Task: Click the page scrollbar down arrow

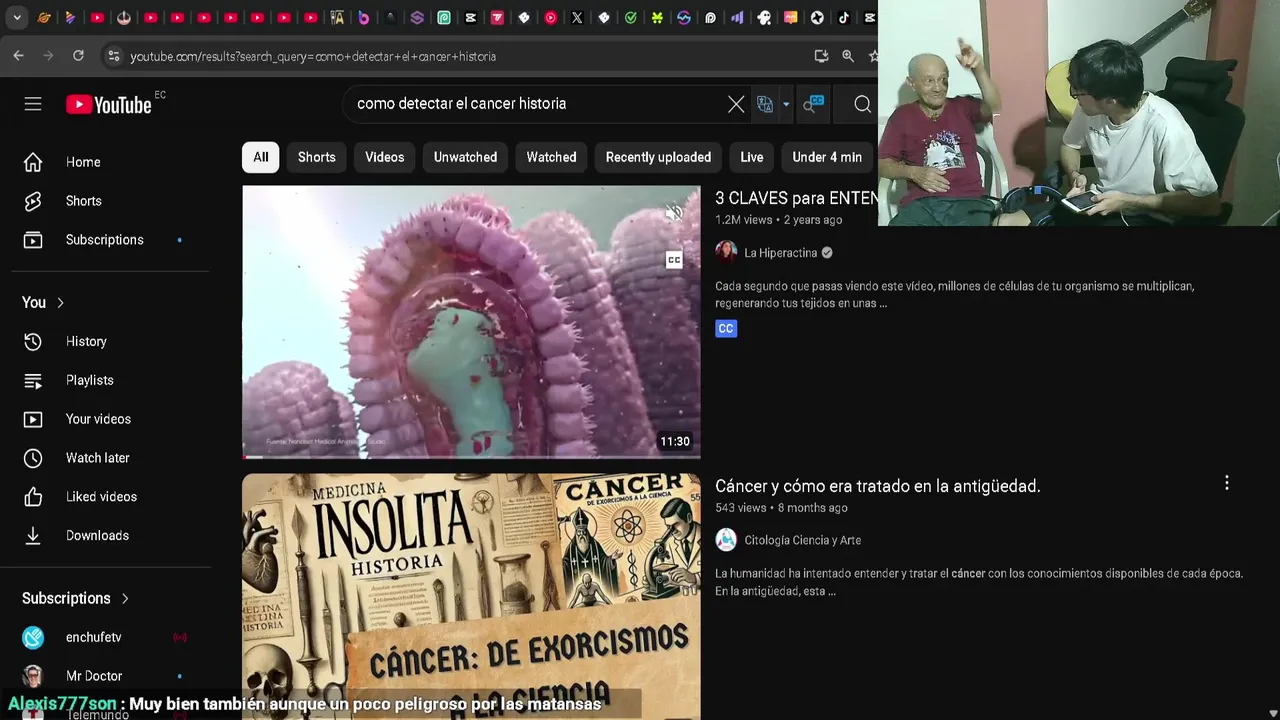Action: pyautogui.click(x=1272, y=713)
